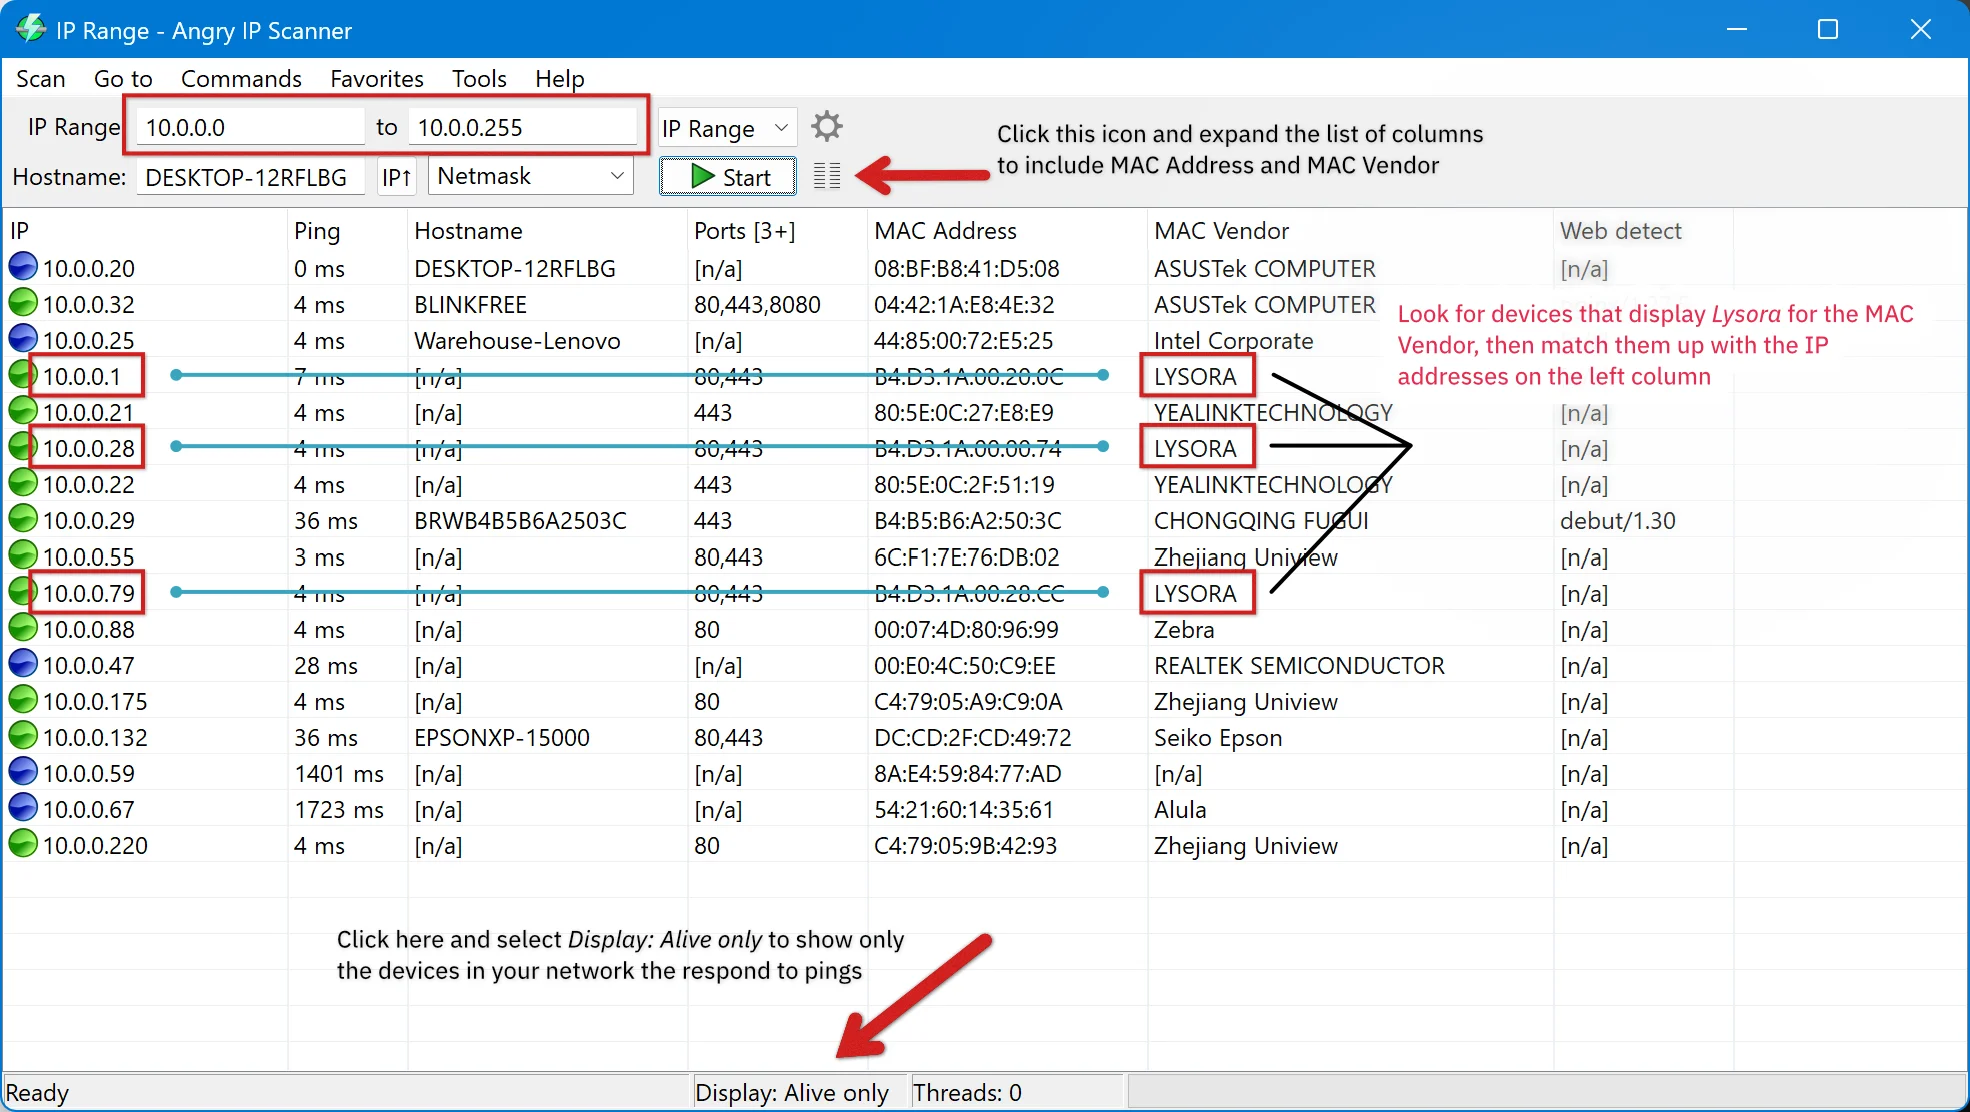Click the Ready status bar text
The height and width of the screenshot is (1112, 1970).
pyautogui.click(x=37, y=1092)
